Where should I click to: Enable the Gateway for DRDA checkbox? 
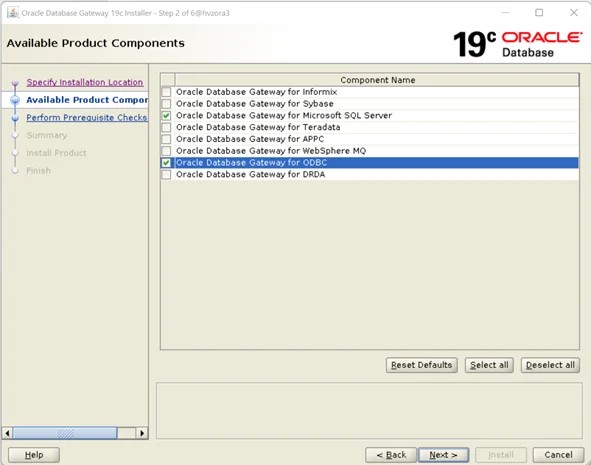coord(166,174)
